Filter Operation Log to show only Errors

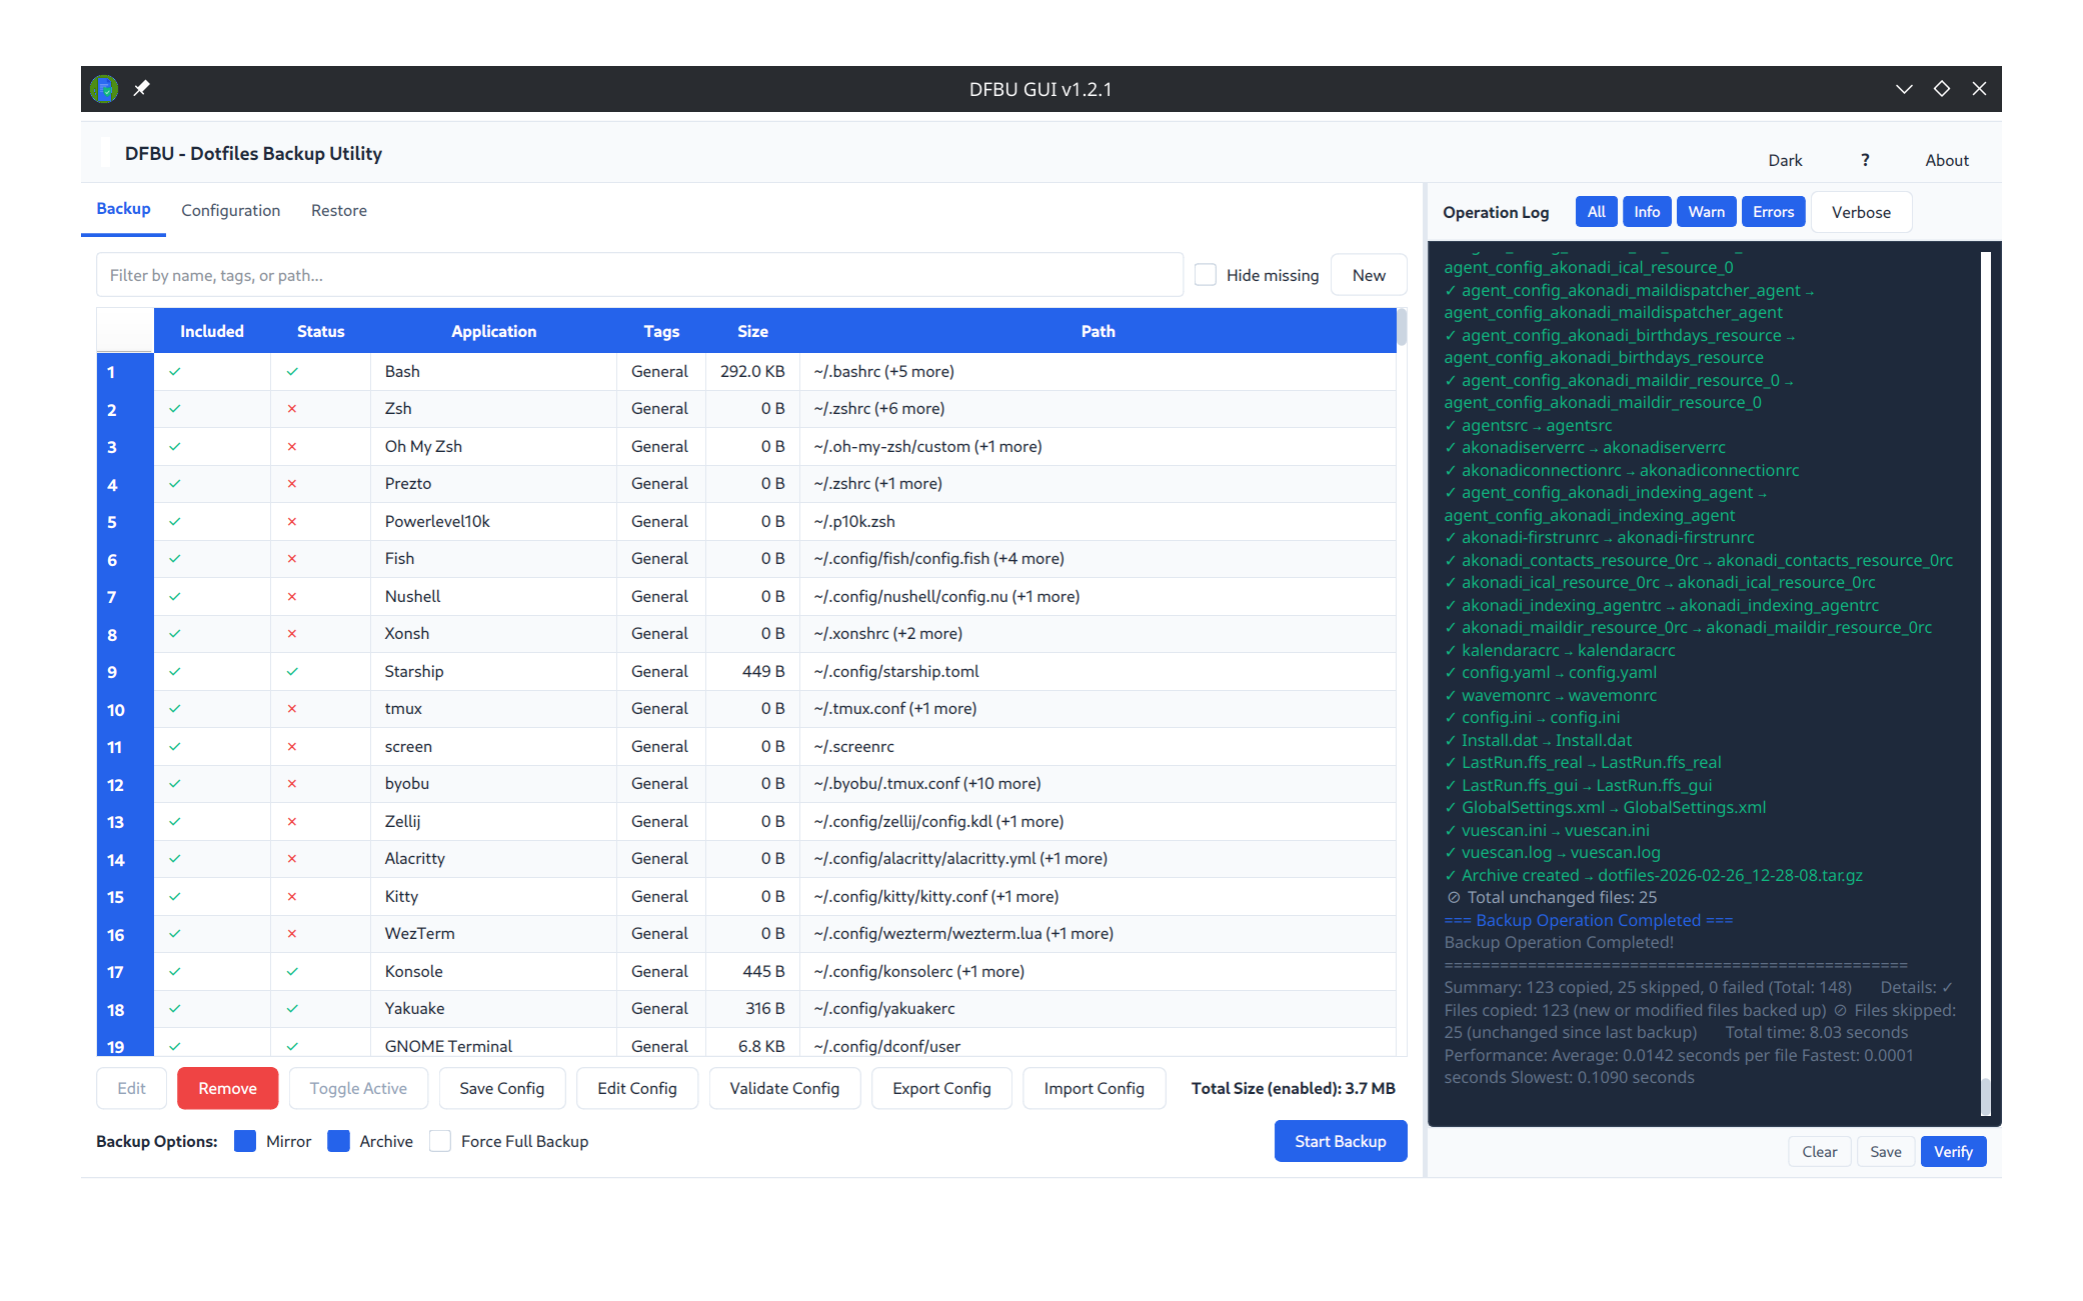1772,211
